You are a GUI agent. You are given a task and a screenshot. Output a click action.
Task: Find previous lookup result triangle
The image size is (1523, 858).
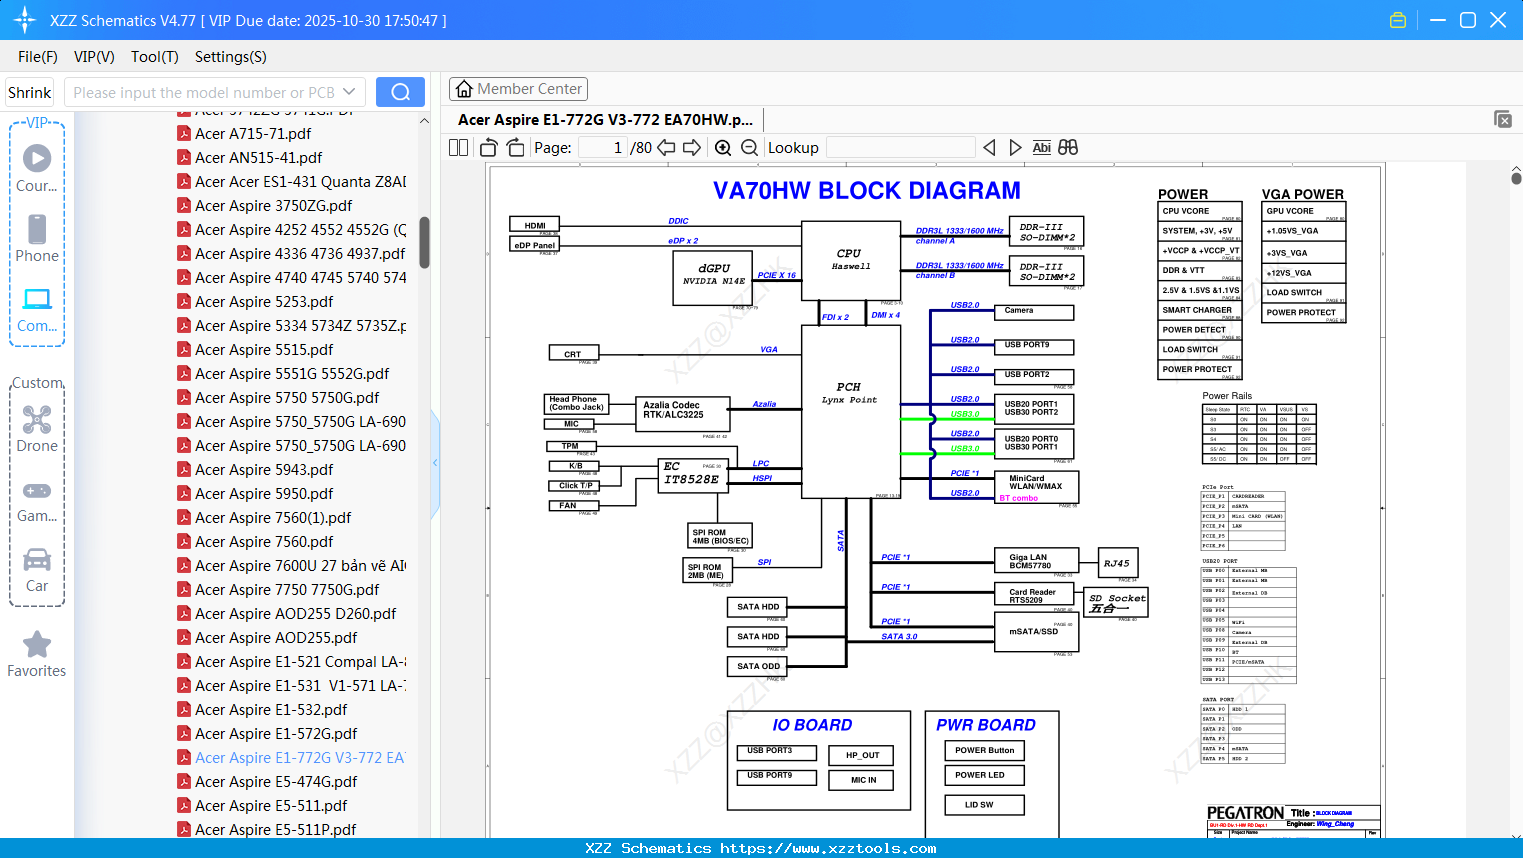click(989, 148)
